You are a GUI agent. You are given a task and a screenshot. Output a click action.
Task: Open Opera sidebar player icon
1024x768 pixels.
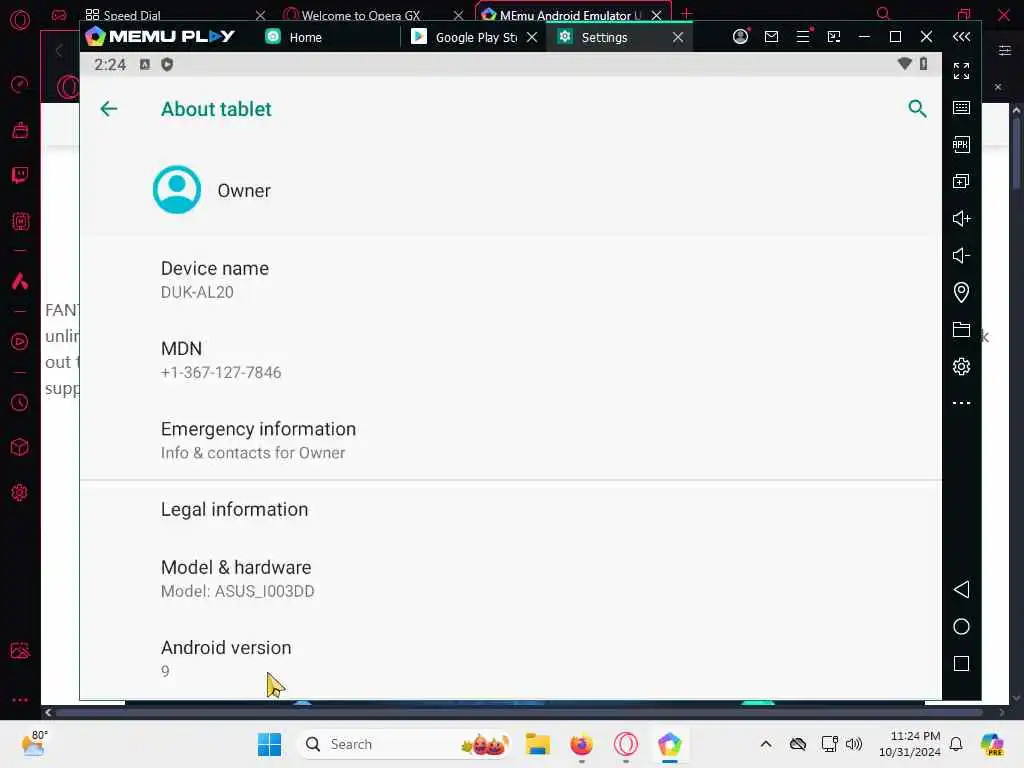pos(20,342)
